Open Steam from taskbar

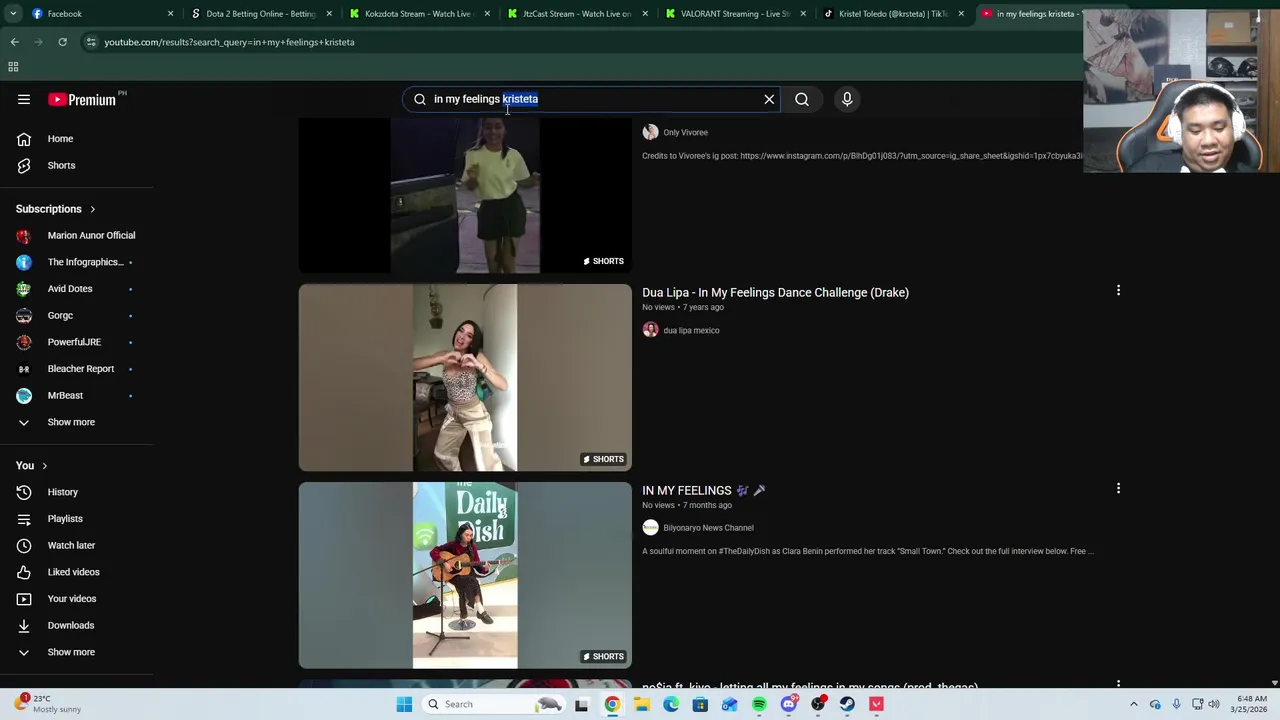click(847, 704)
